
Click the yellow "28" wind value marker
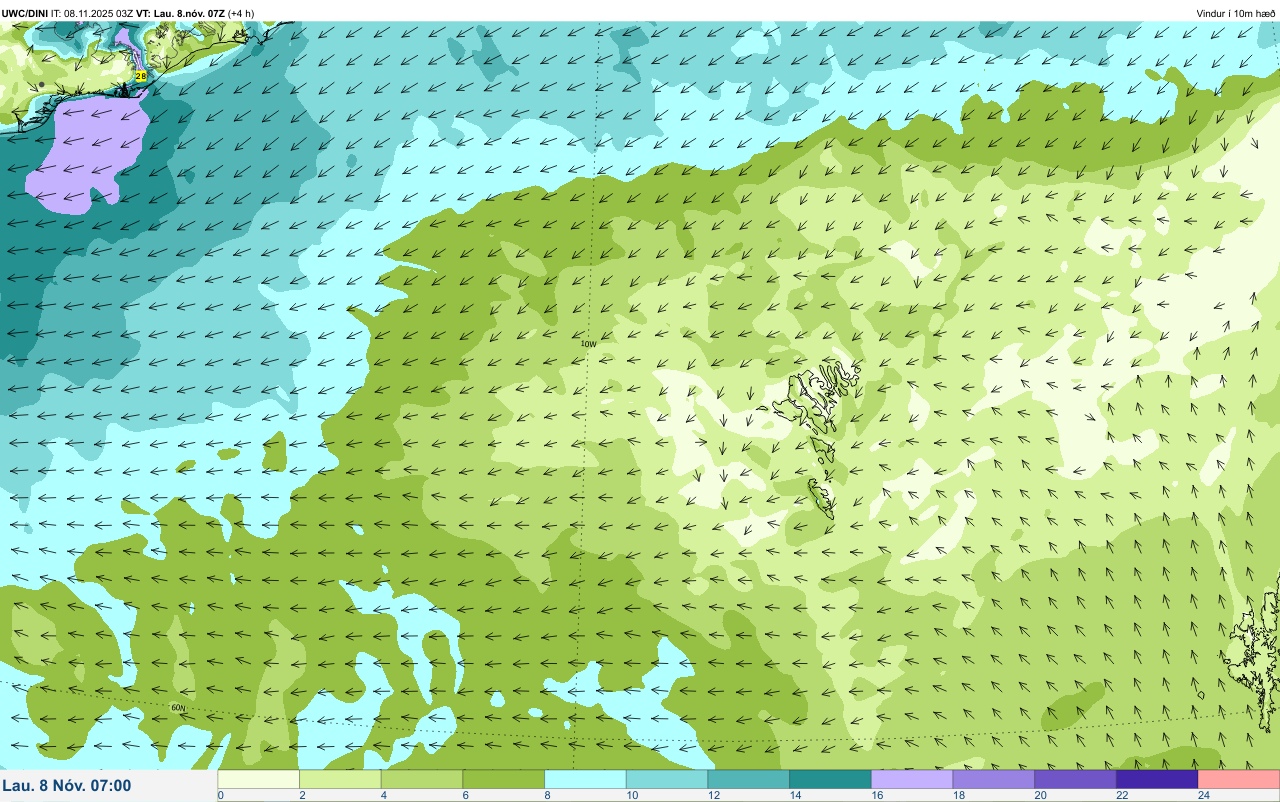click(x=141, y=75)
